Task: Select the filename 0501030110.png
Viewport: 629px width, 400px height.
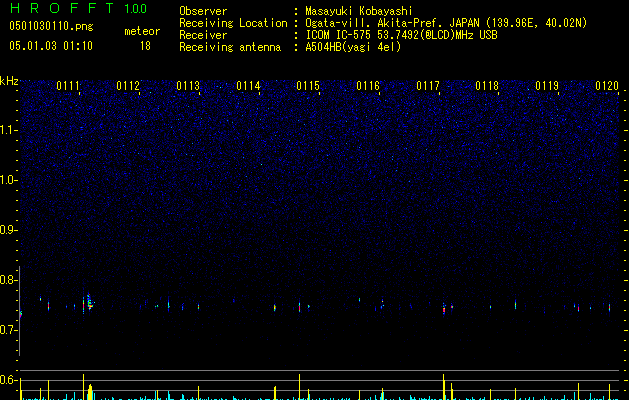Action: (x=51, y=26)
